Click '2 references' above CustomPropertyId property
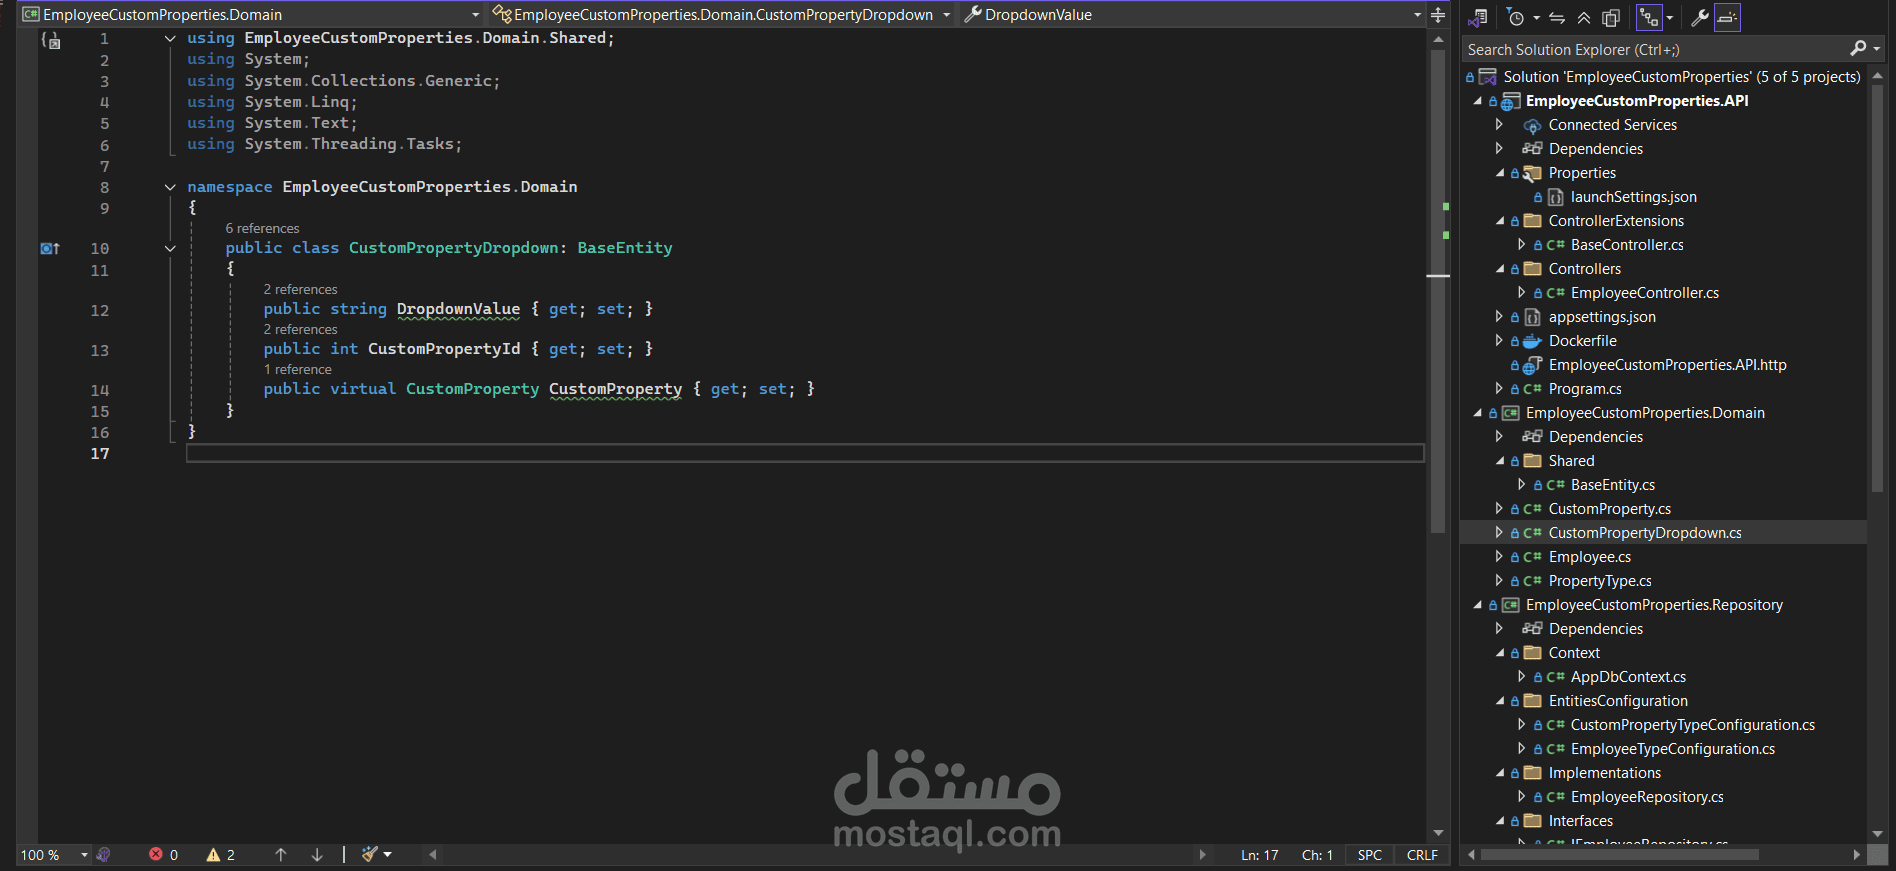 pyautogui.click(x=300, y=329)
